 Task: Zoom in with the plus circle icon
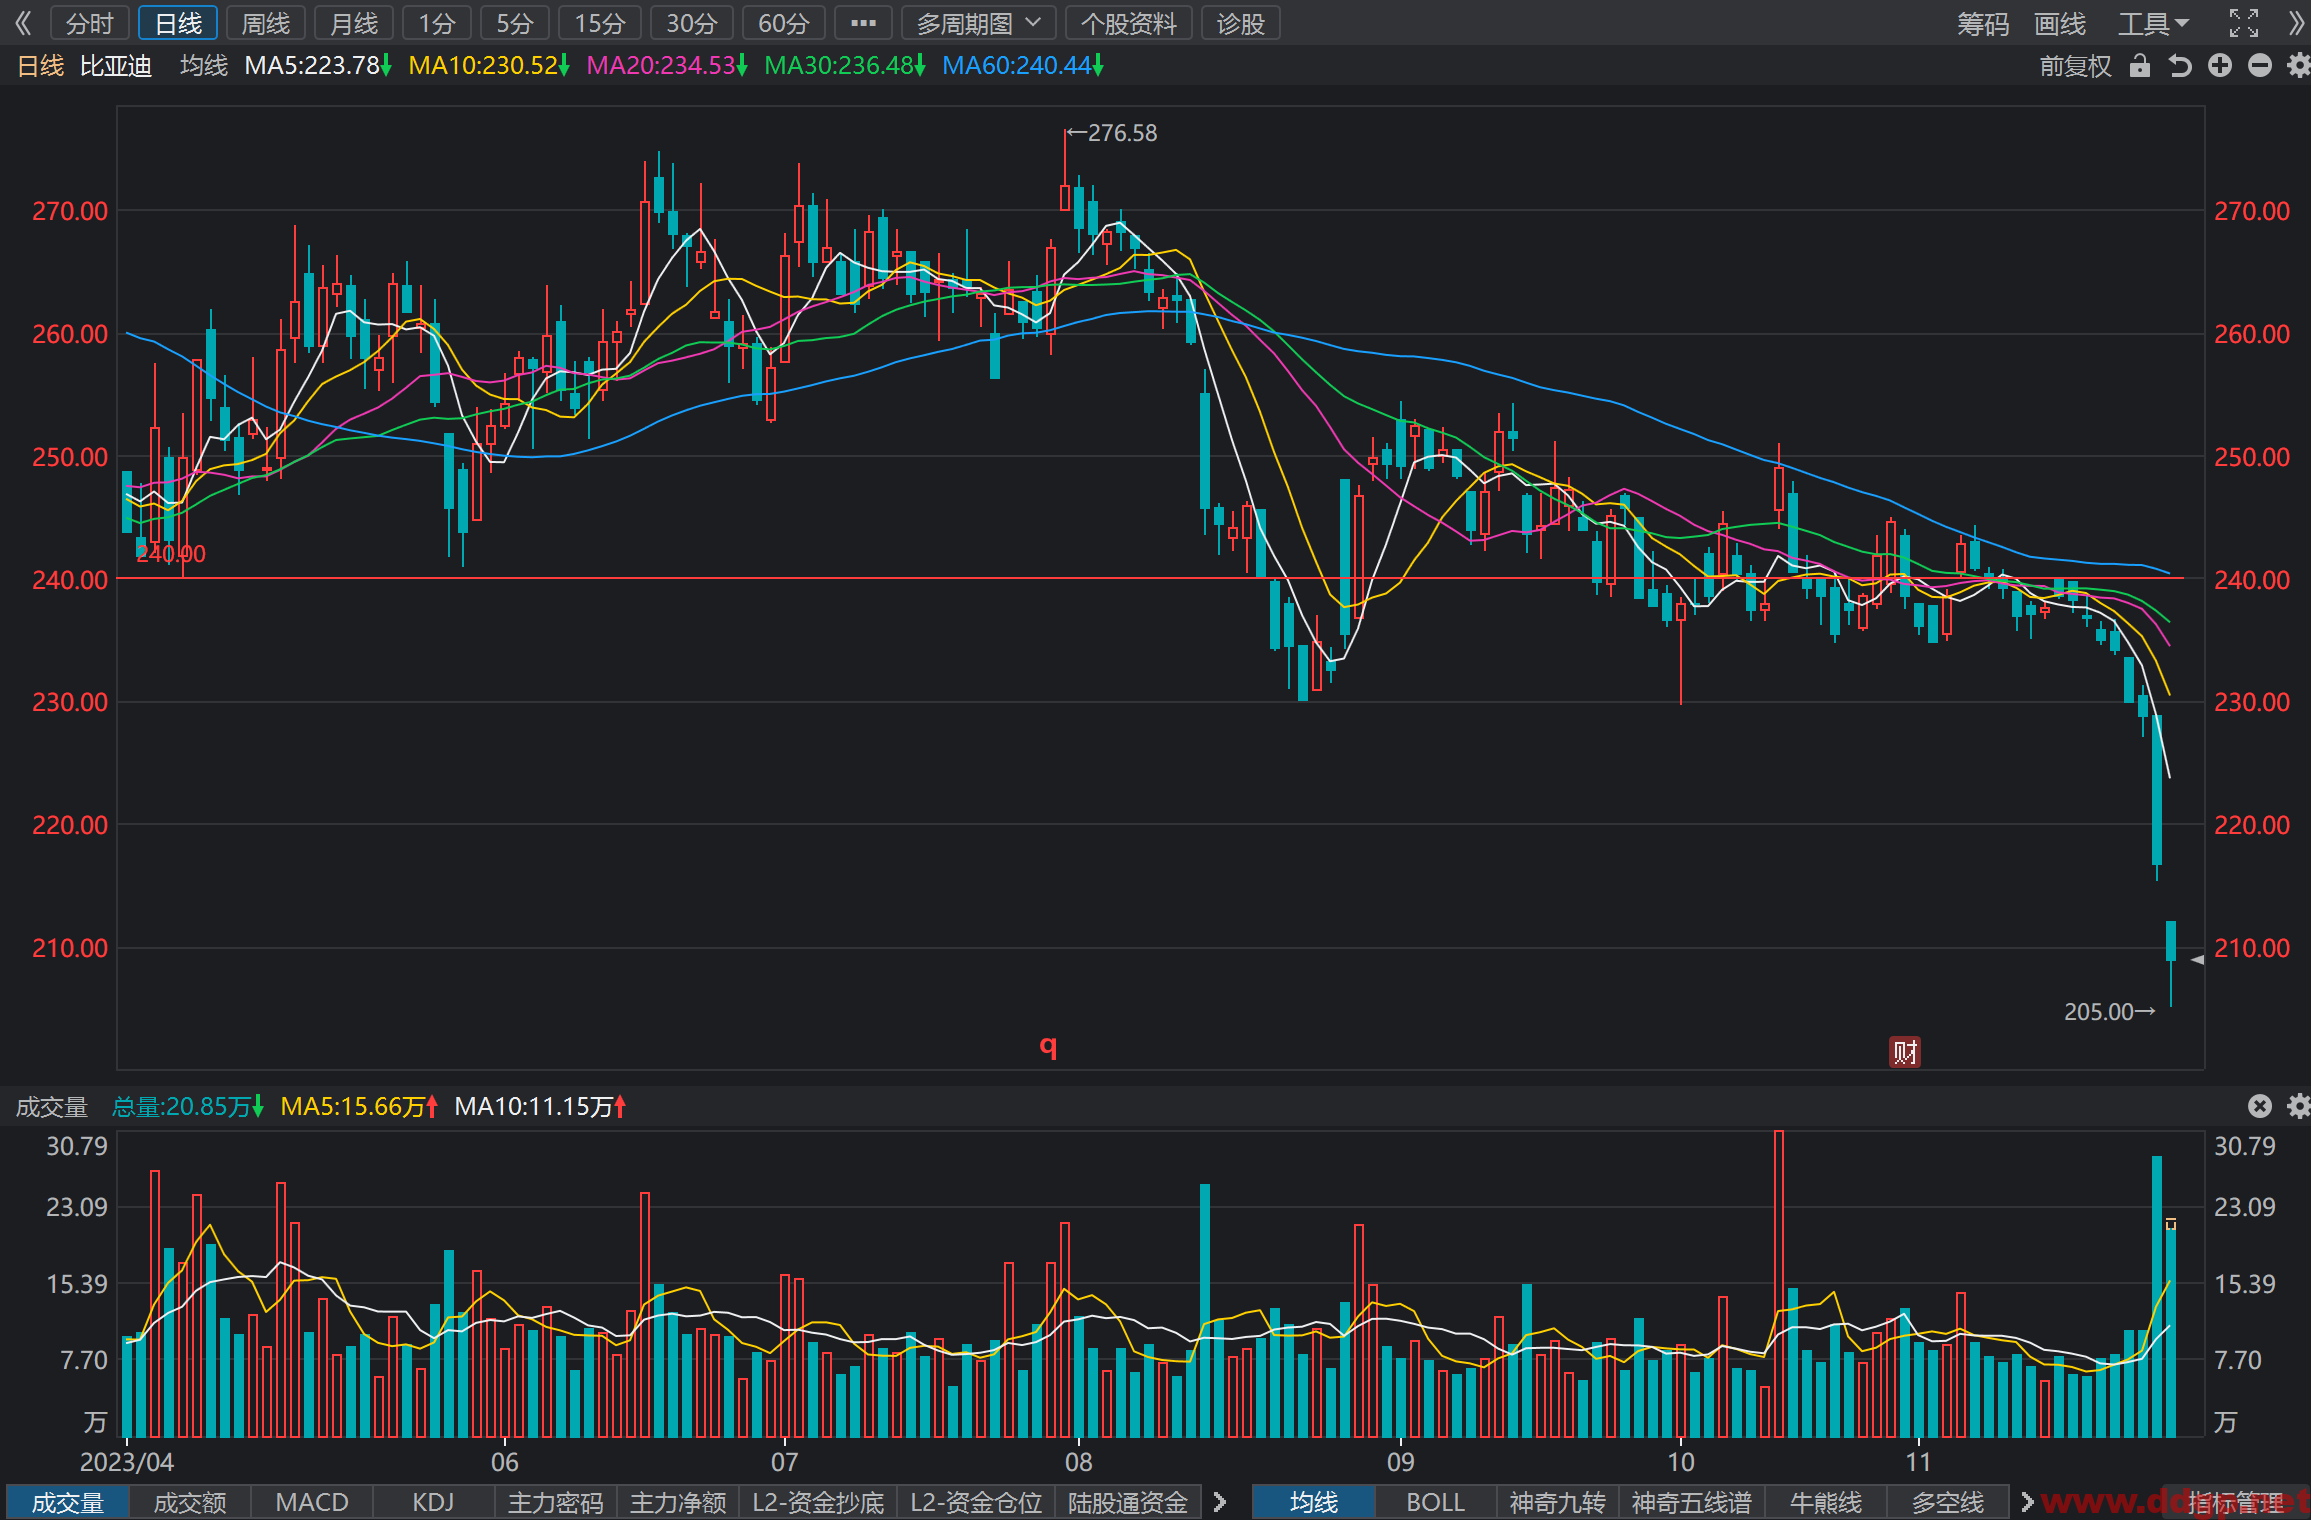click(x=2220, y=66)
